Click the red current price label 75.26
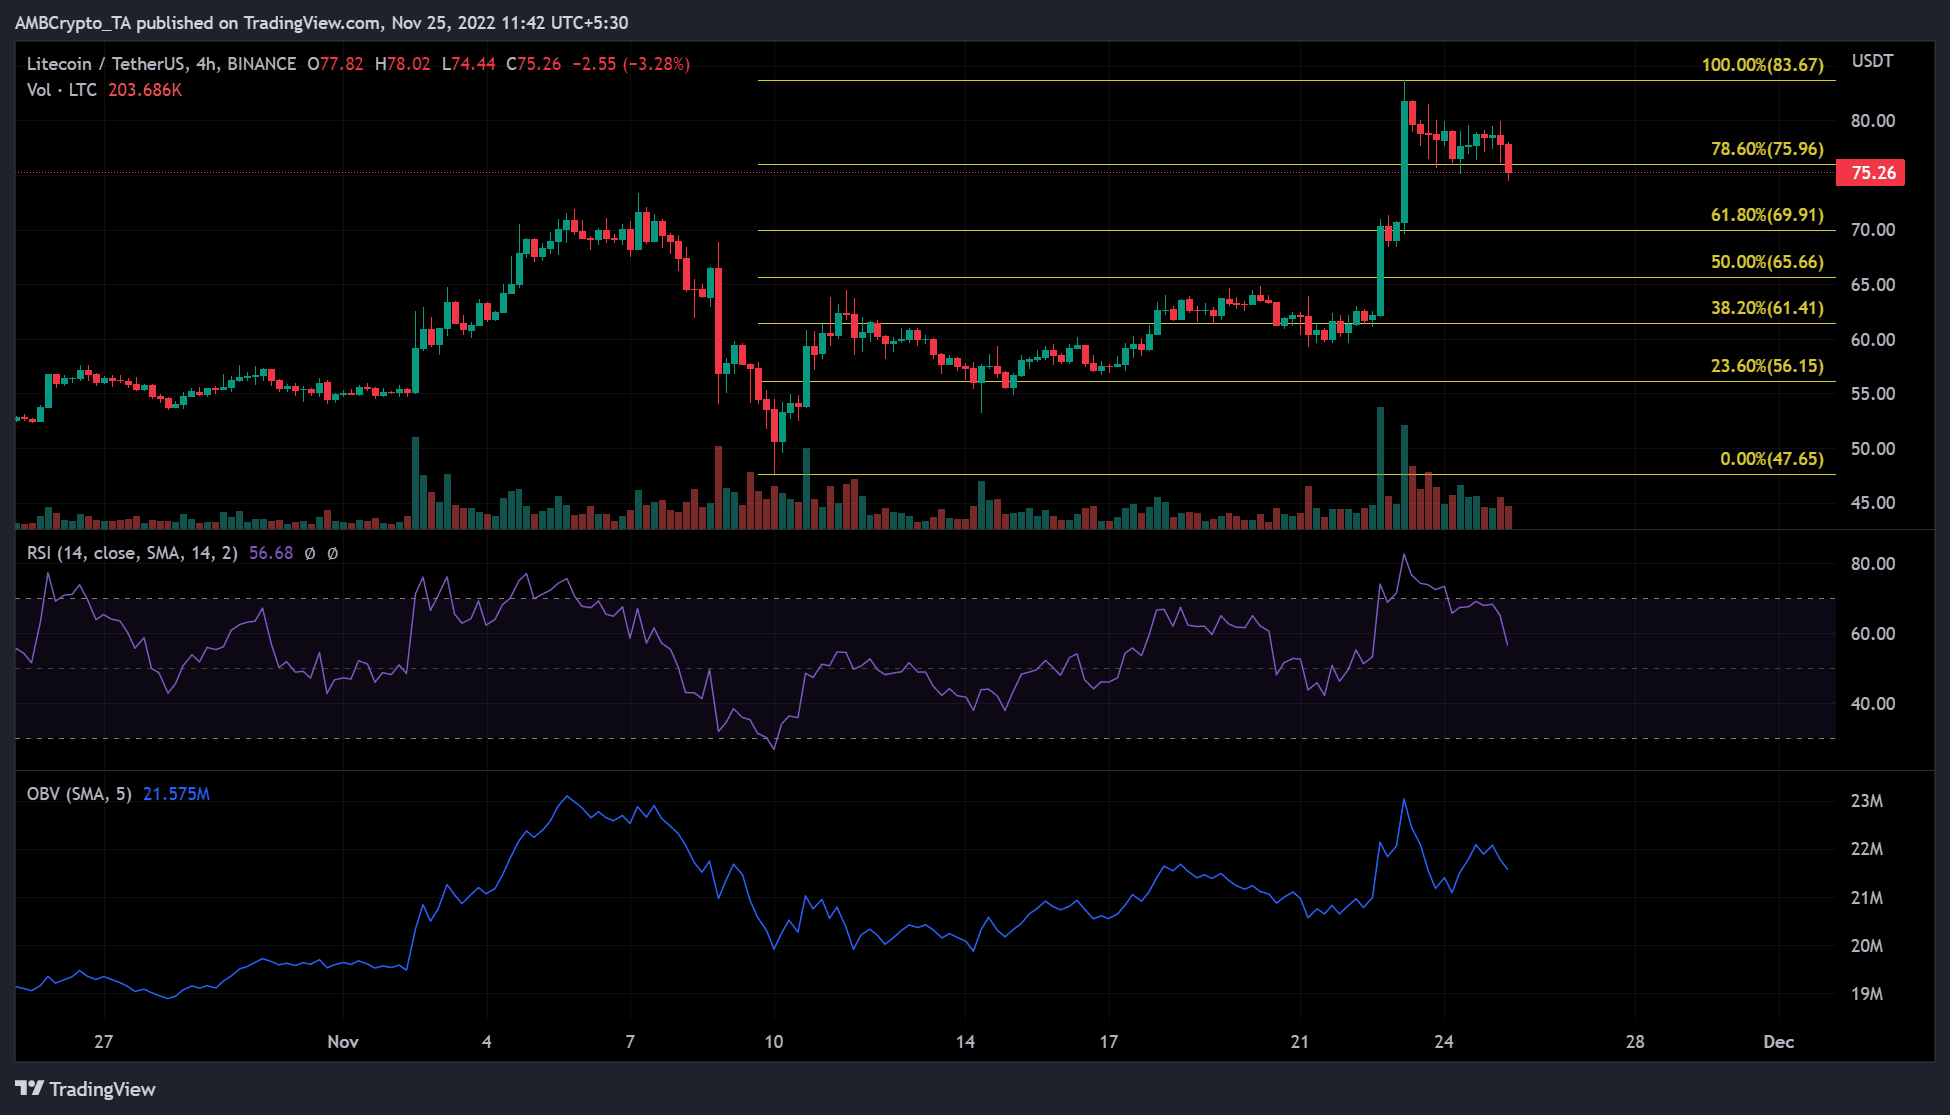 [x=1872, y=173]
